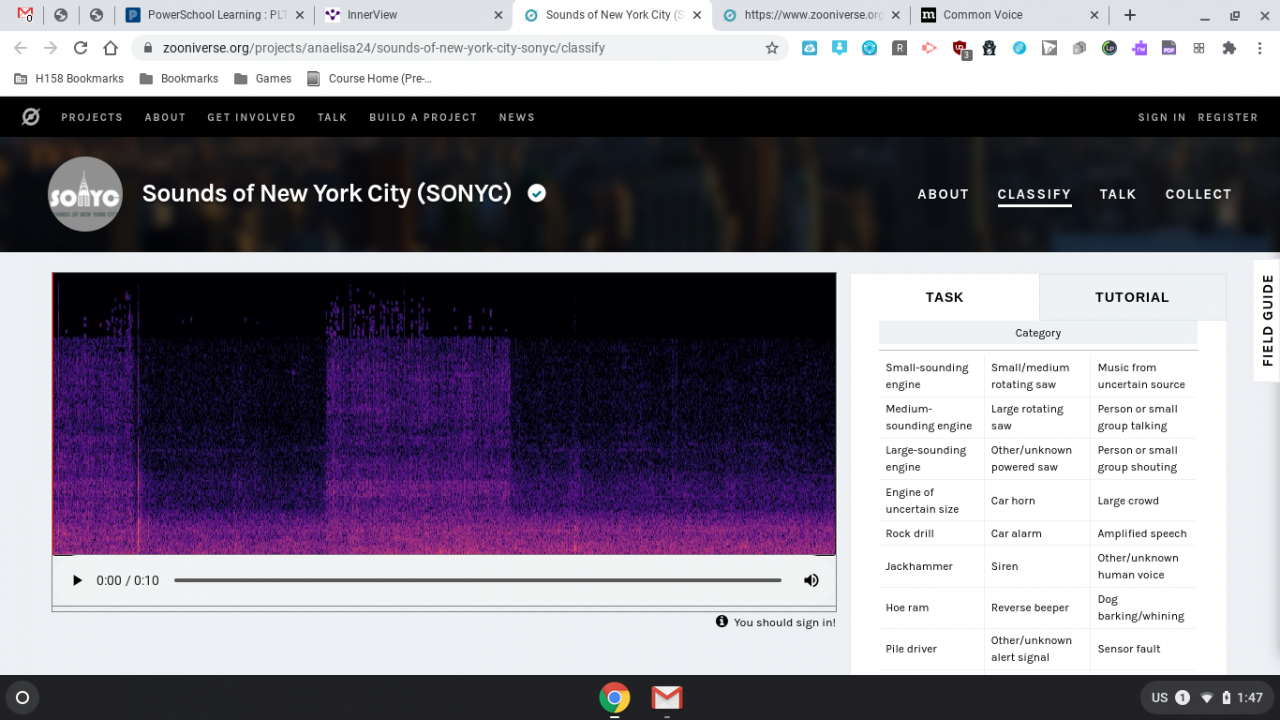Choose Other/unknown human voice

[1144, 566]
